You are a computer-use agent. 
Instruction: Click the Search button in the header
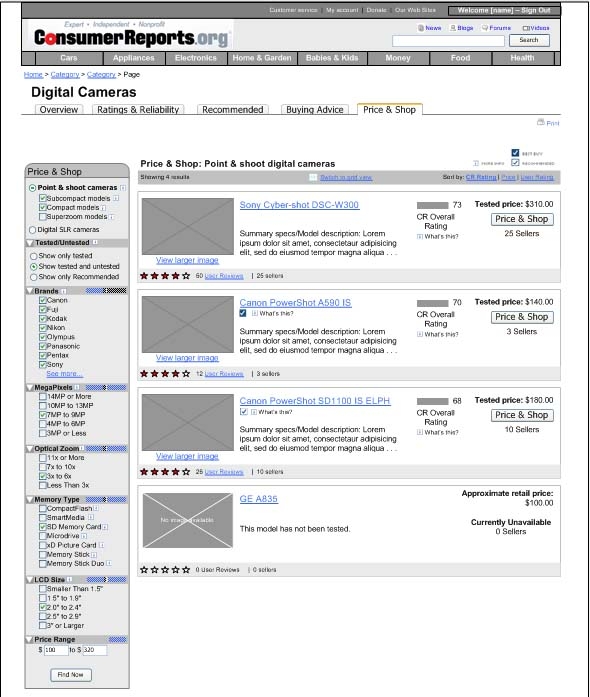click(x=529, y=40)
